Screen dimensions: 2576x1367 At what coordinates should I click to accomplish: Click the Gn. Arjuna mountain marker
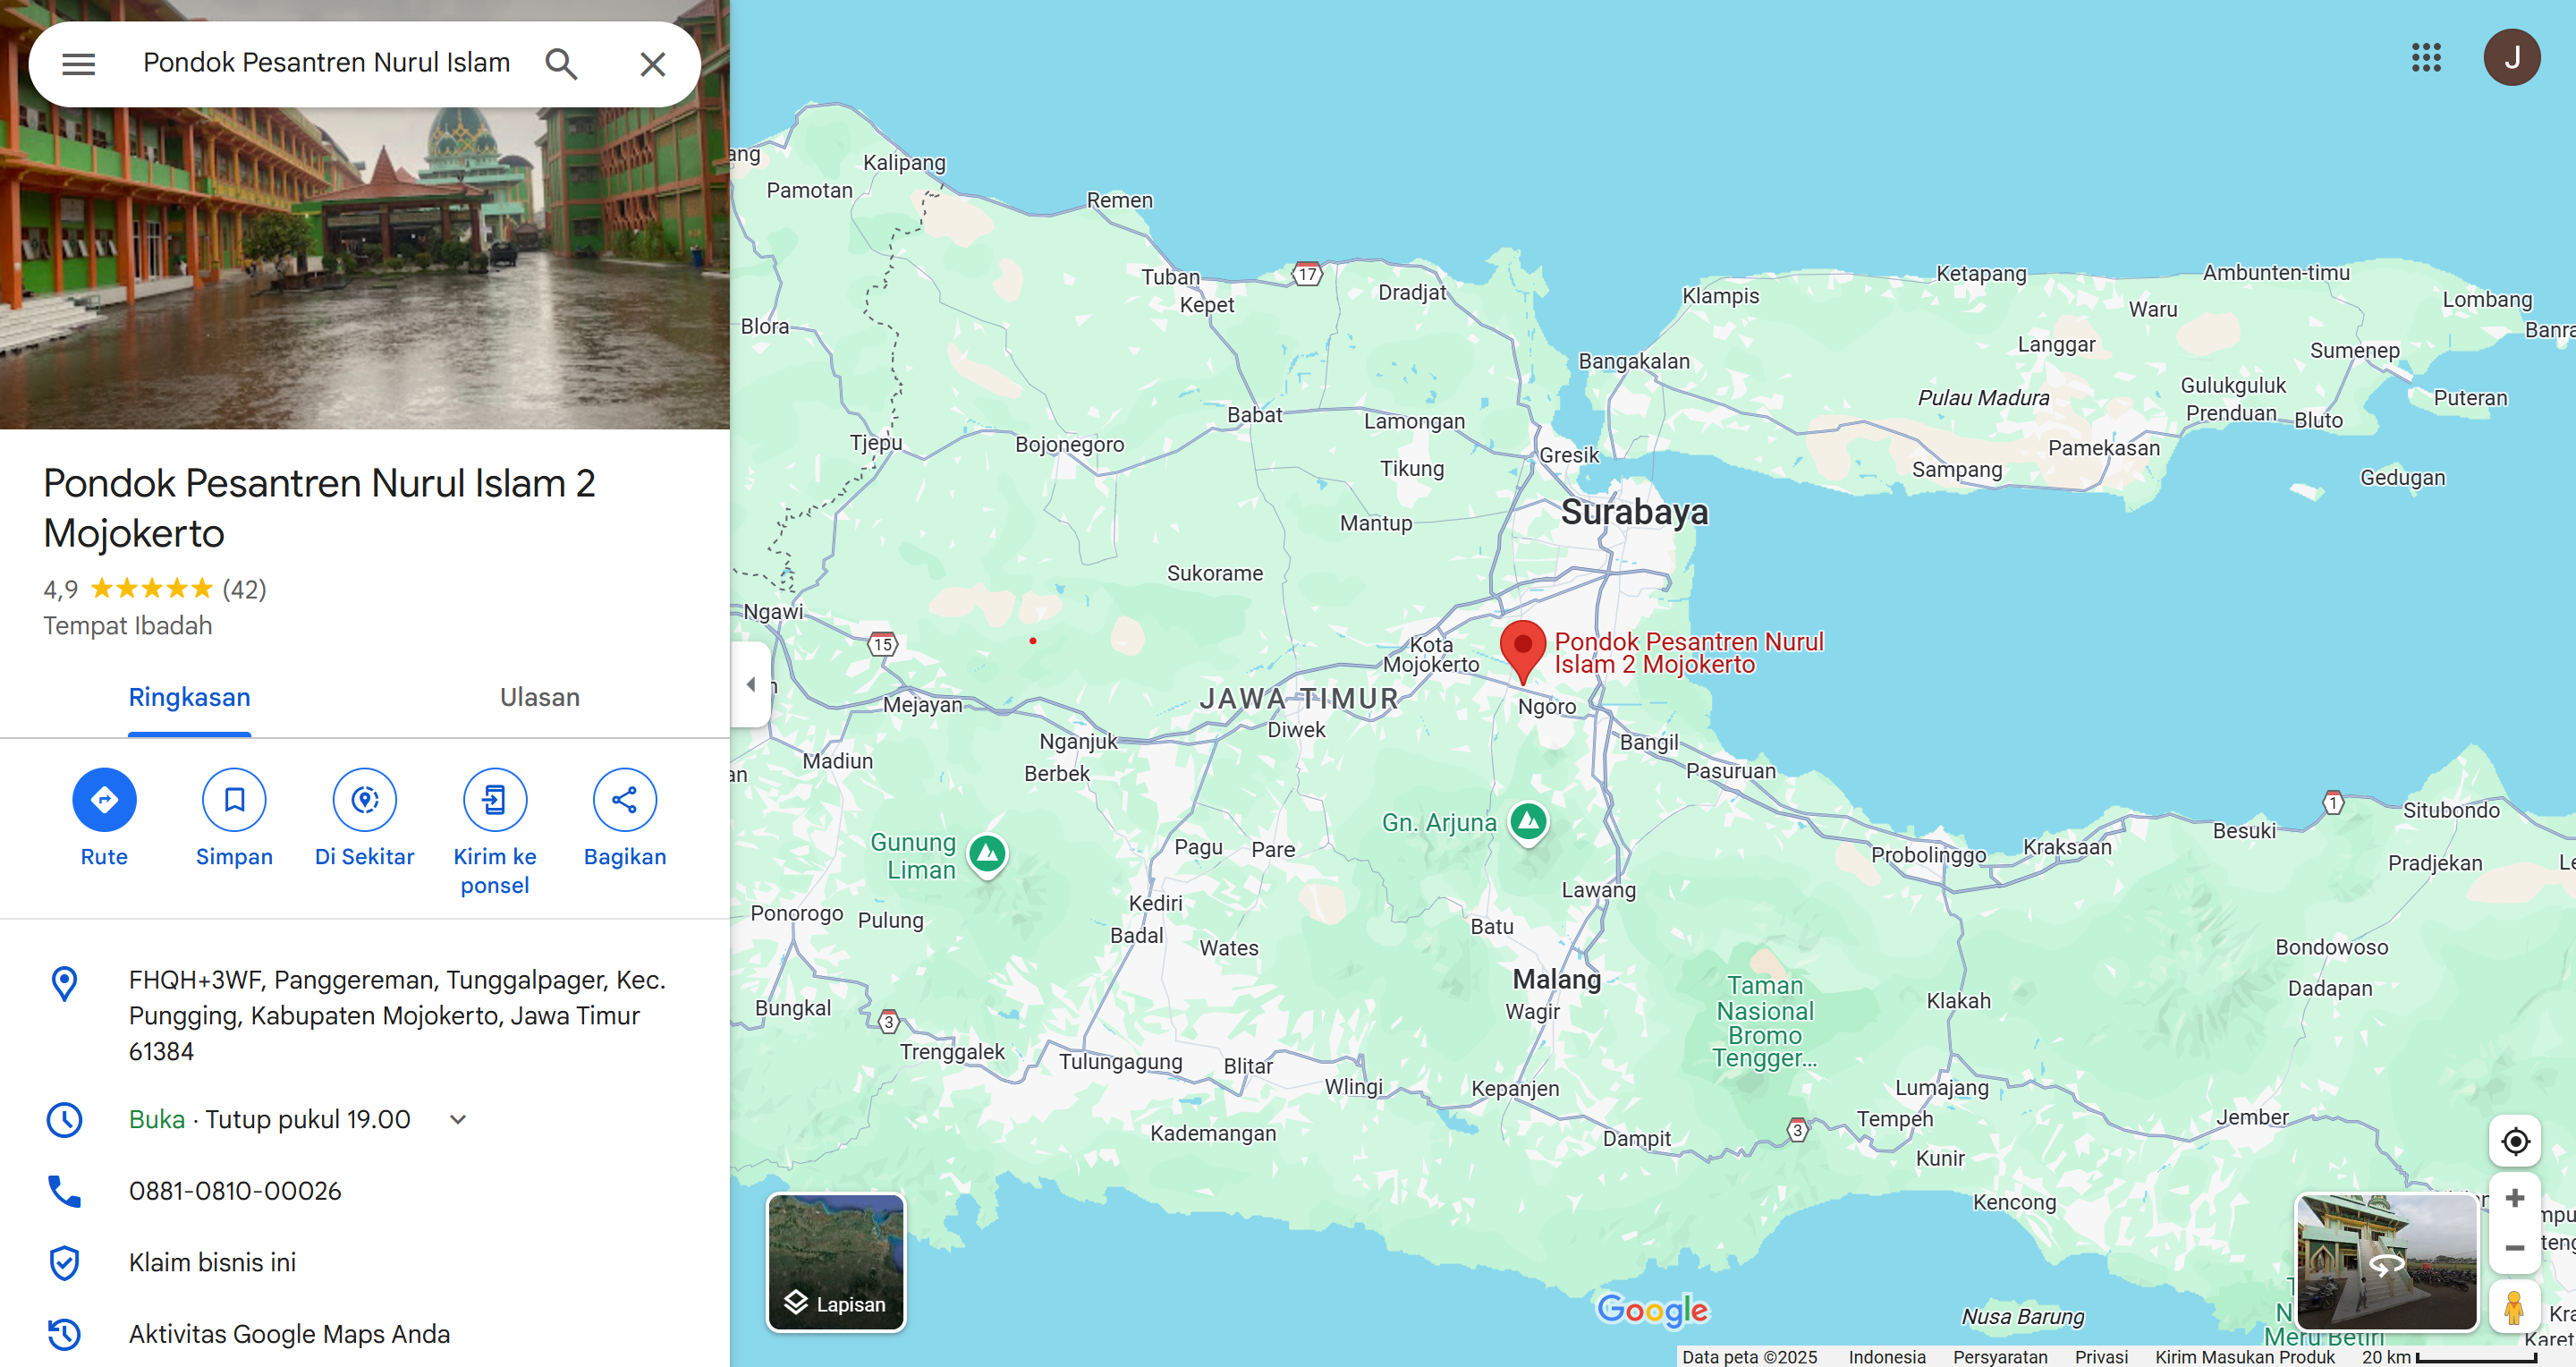click(x=1528, y=823)
